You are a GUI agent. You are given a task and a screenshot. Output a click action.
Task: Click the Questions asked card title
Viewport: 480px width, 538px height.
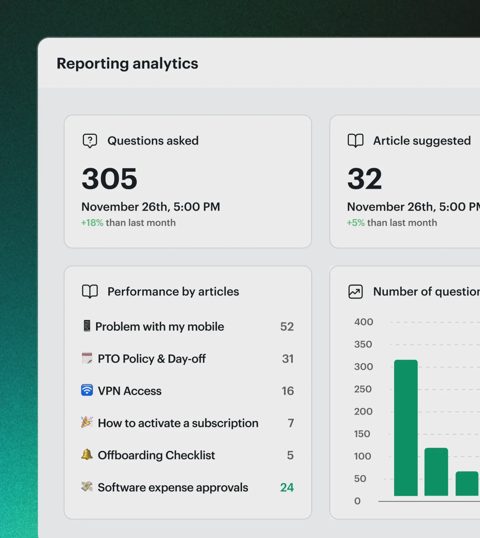[153, 141]
